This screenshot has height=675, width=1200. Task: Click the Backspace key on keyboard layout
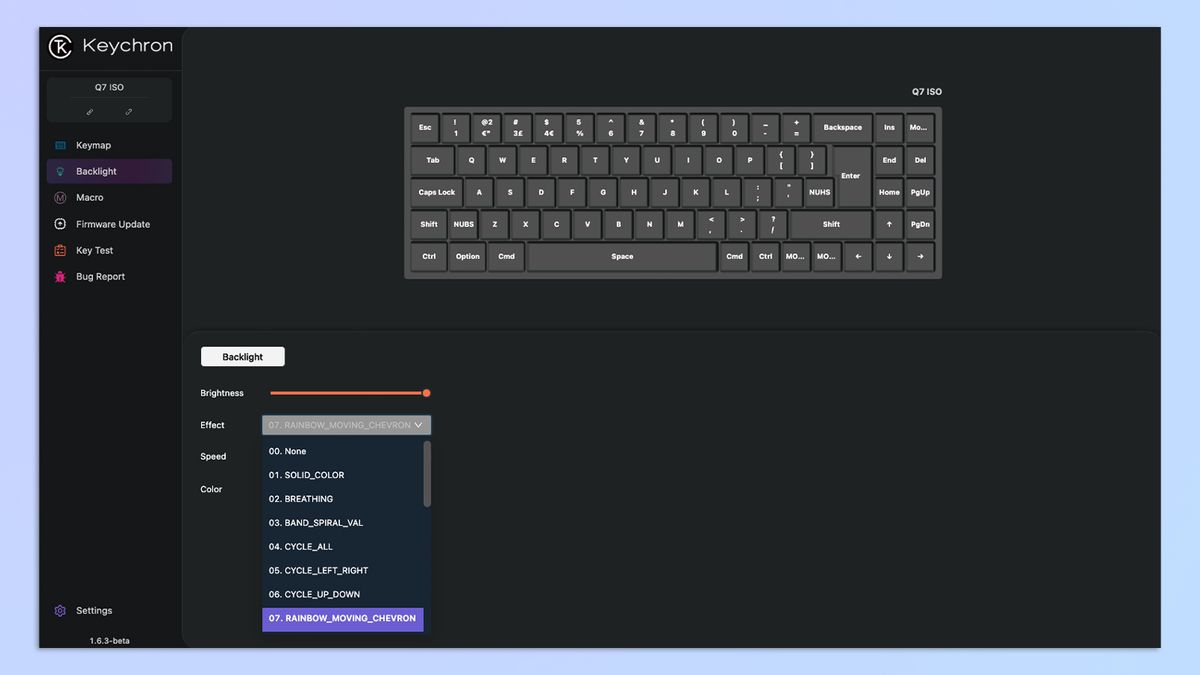pos(842,128)
